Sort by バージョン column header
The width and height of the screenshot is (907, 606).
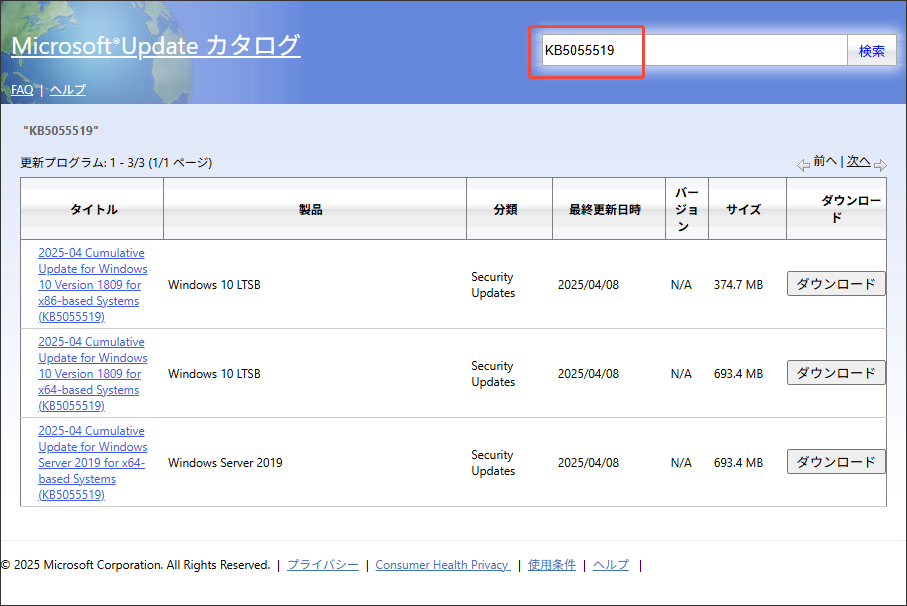(687, 209)
